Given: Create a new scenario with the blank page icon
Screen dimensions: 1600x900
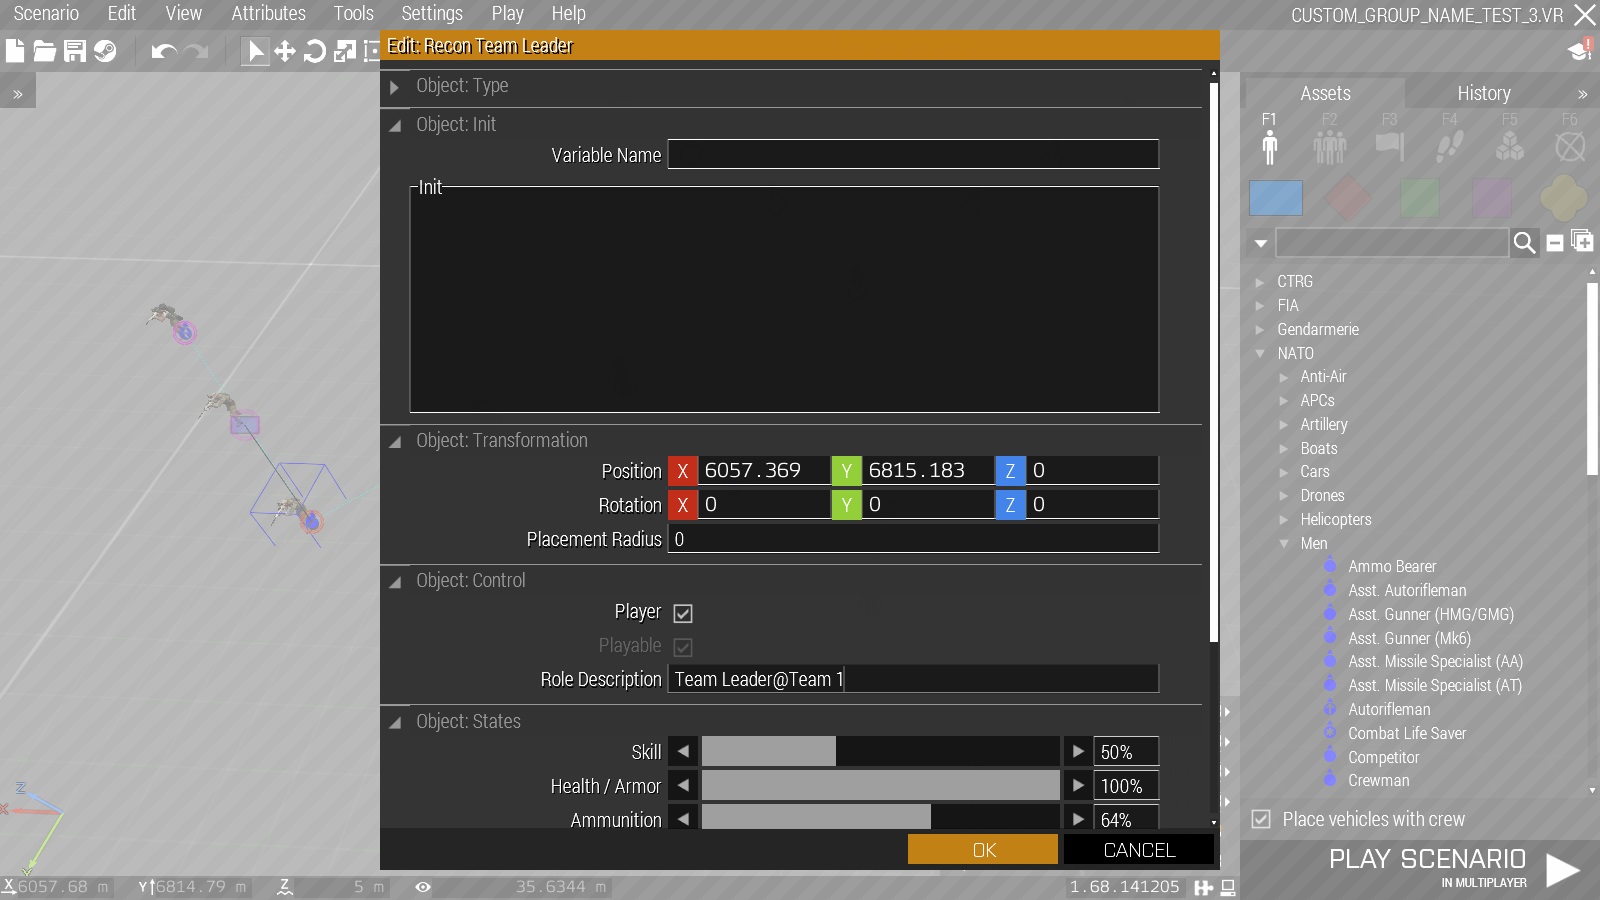Looking at the screenshot, I should tap(15, 51).
